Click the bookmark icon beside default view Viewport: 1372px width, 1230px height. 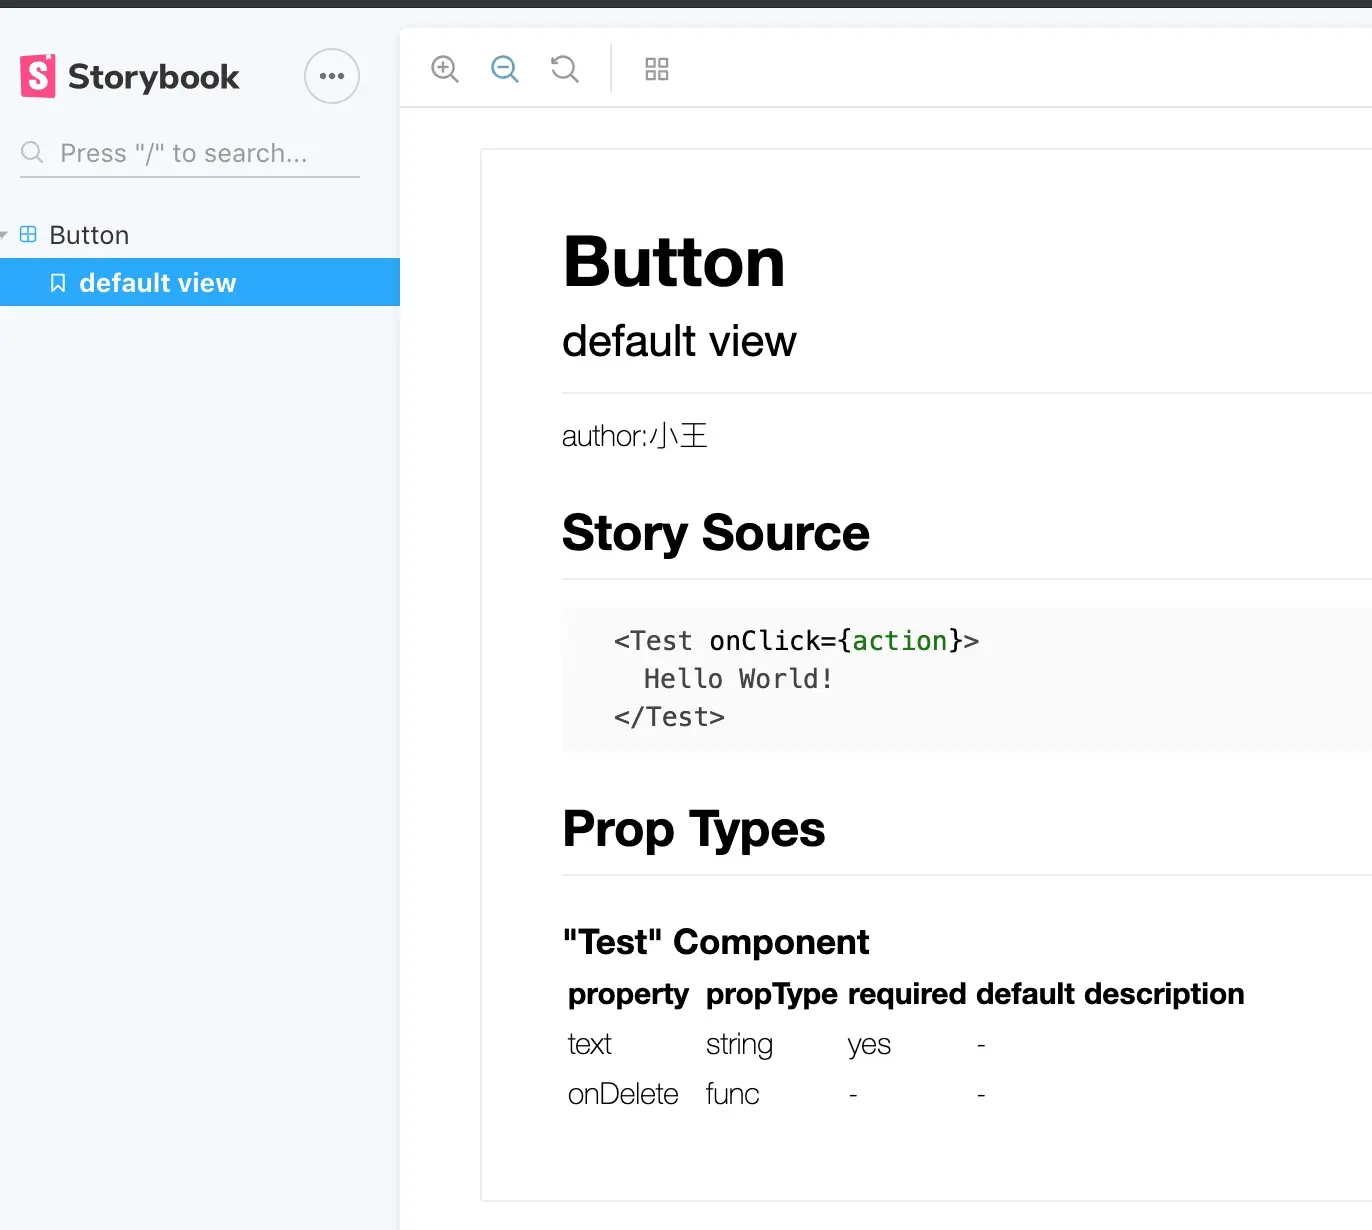tap(58, 283)
